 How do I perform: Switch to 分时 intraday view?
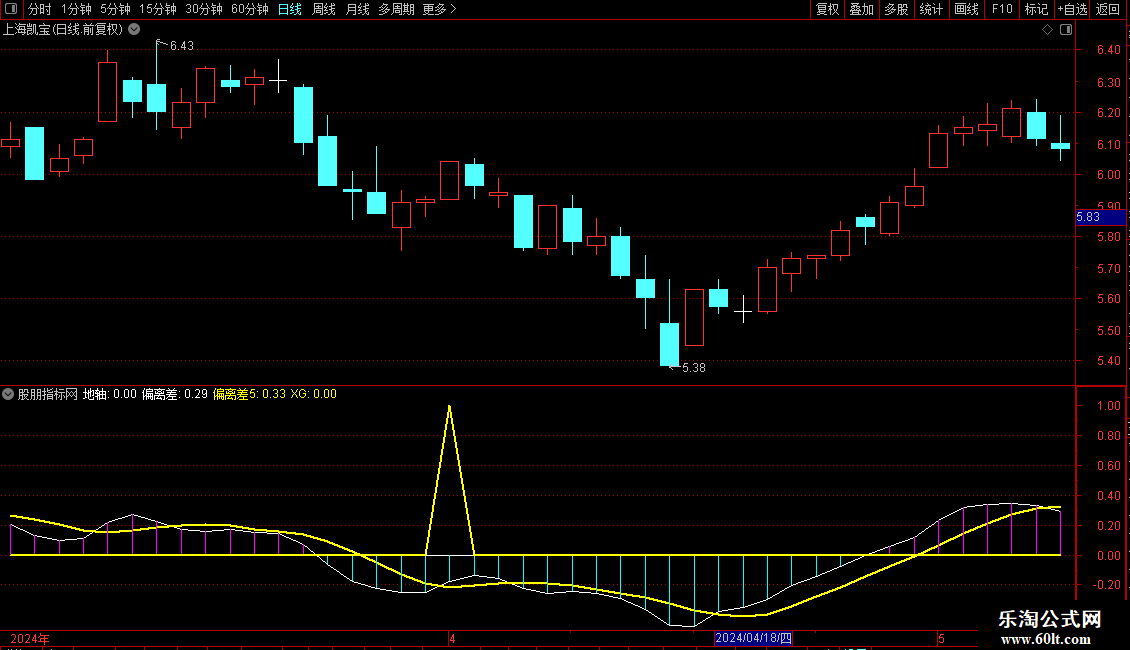[40, 9]
